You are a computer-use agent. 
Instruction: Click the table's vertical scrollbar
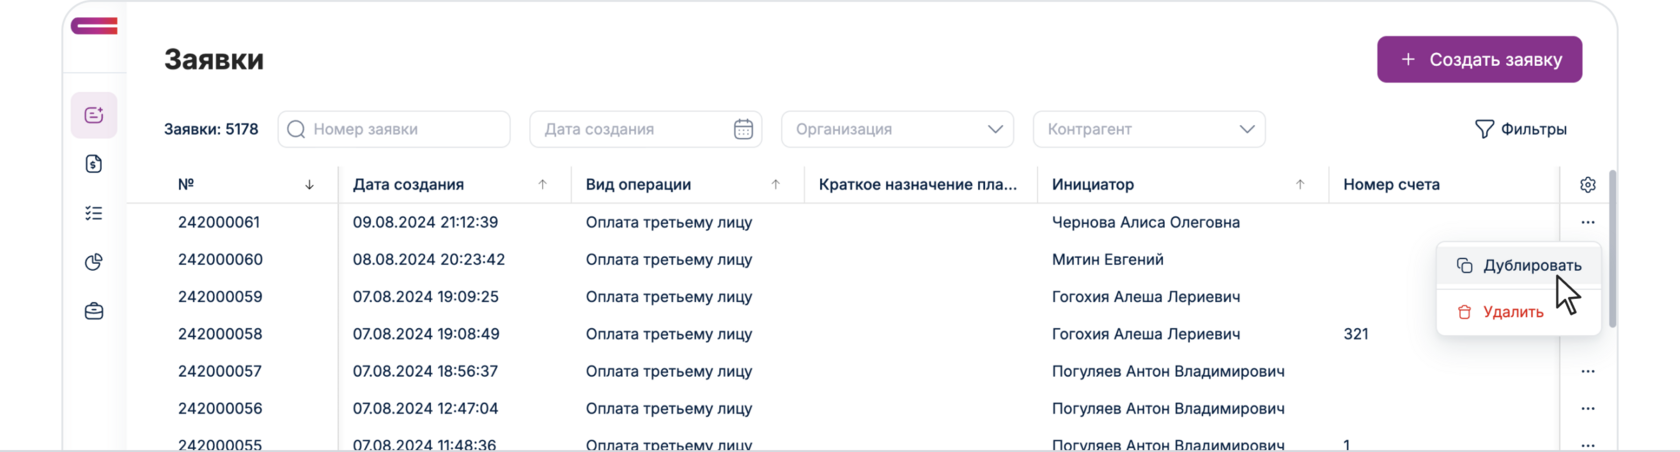click(1612, 250)
